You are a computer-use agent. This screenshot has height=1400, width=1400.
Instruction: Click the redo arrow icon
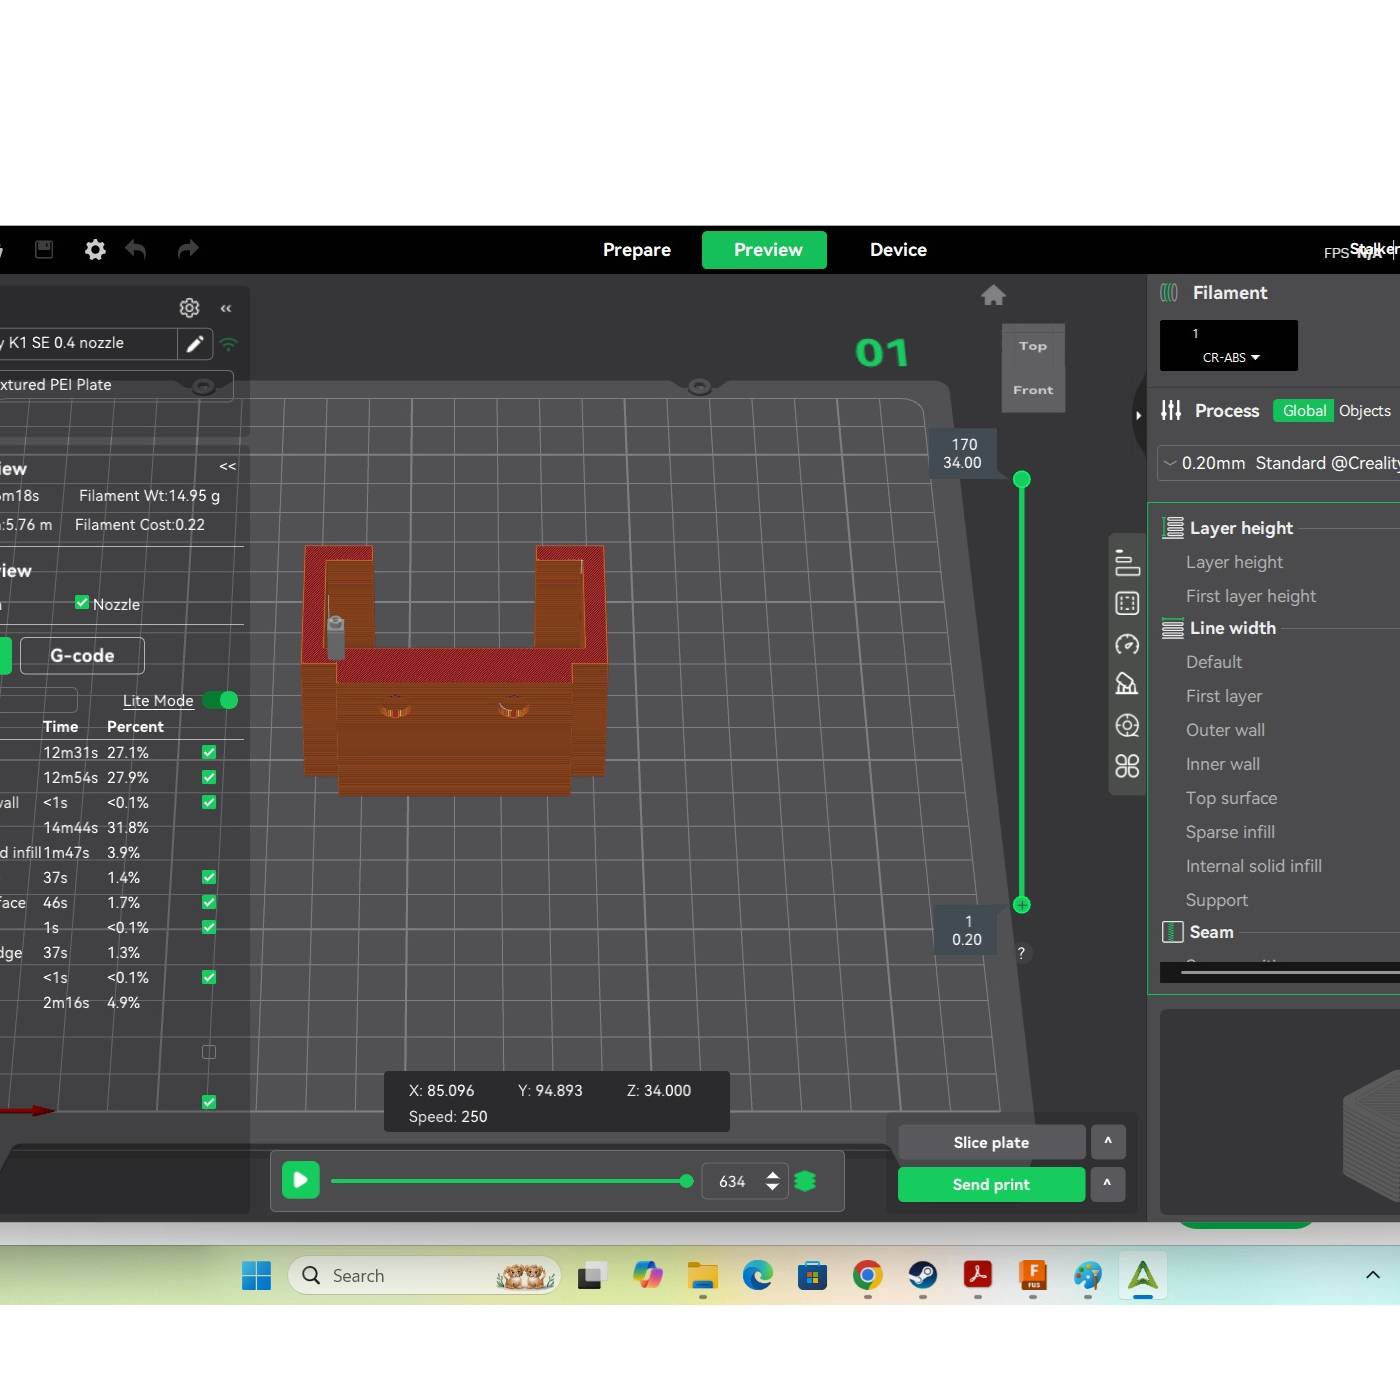click(188, 250)
